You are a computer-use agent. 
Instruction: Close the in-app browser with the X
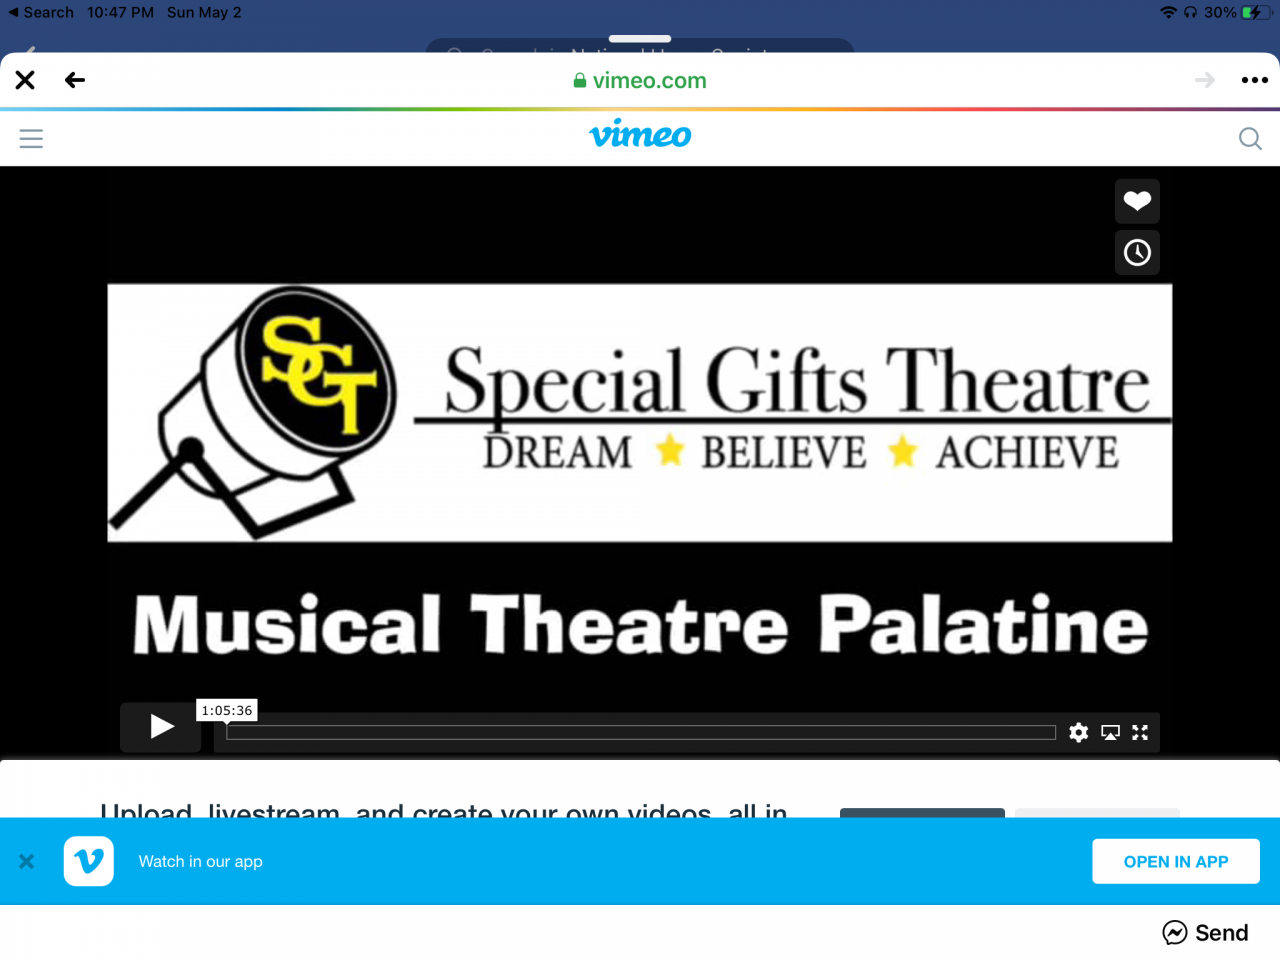coord(25,80)
